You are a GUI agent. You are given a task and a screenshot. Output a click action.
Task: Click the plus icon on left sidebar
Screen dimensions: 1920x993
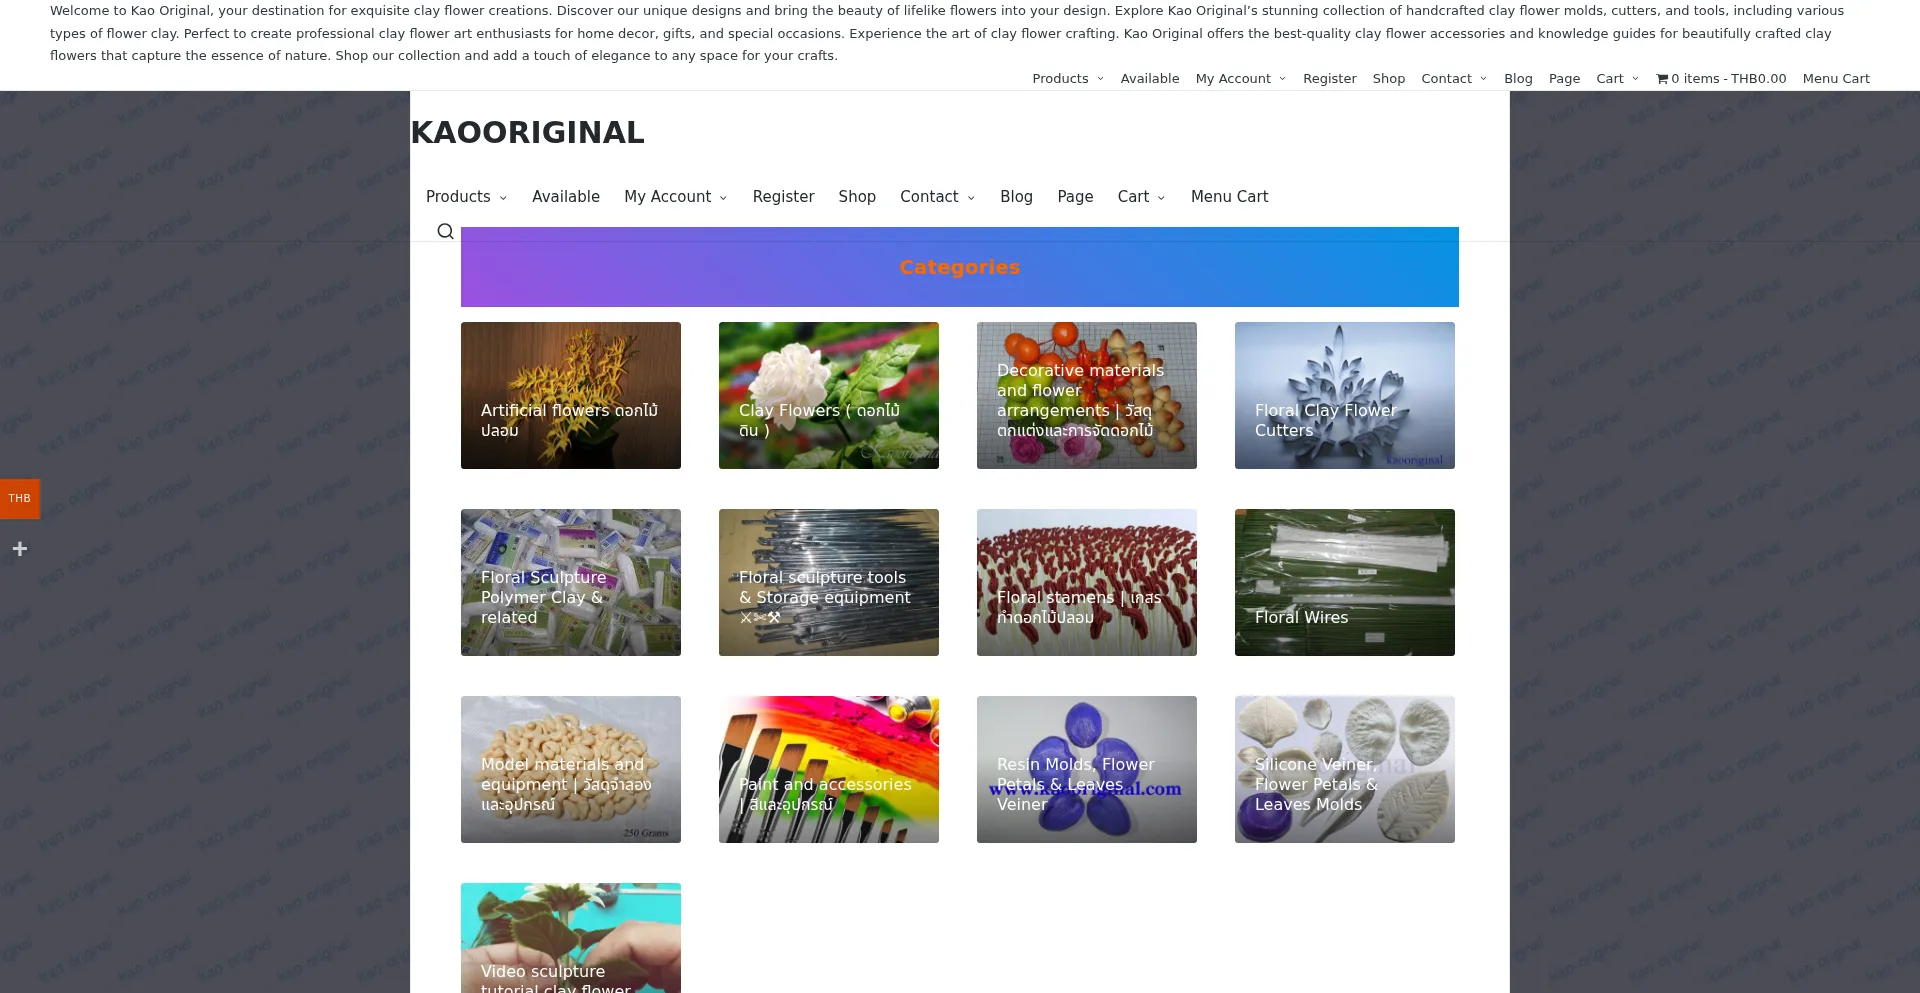tap(19, 548)
